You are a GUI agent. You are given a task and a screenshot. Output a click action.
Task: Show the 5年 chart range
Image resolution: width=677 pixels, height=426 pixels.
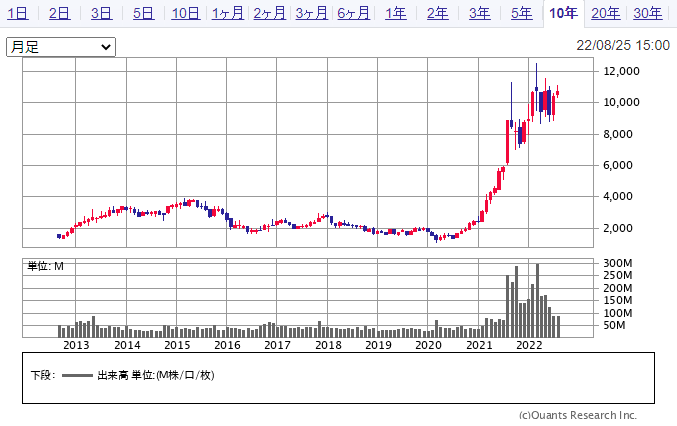pyautogui.click(x=522, y=13)
